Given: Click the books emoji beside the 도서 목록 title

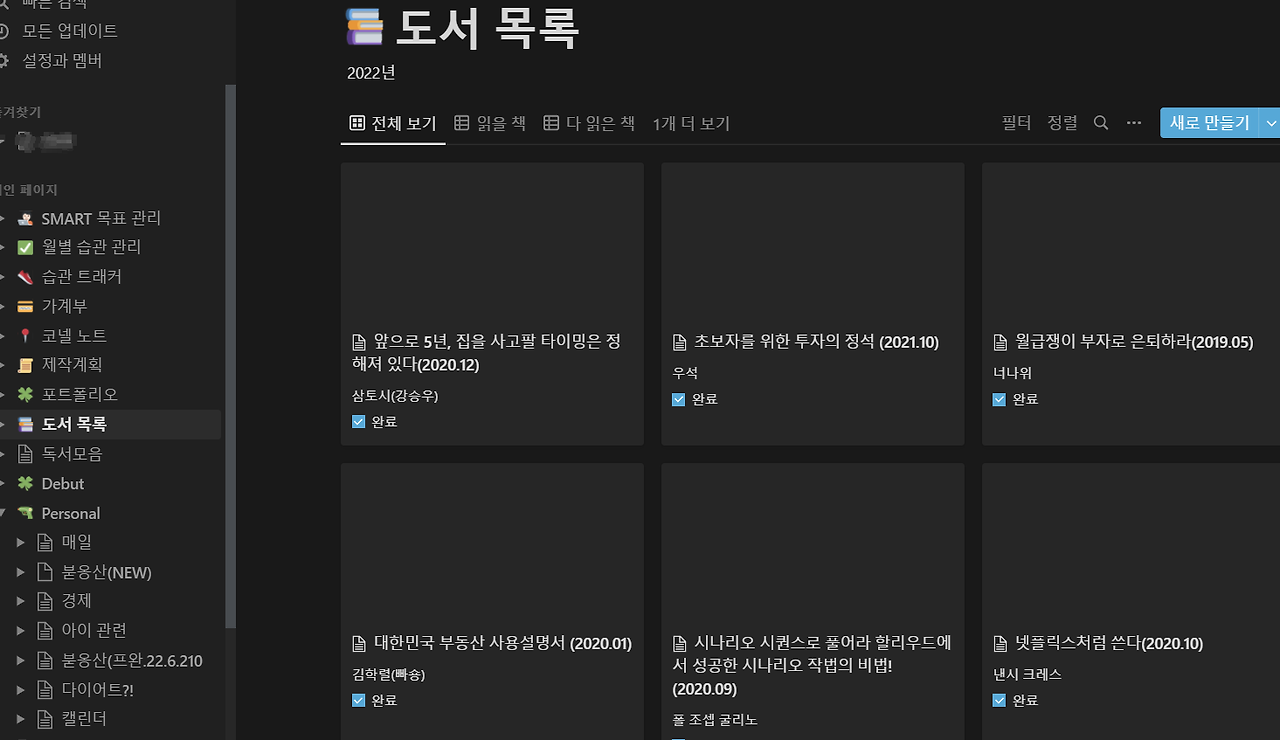Looking at the screenshot, I should coord(364,27).
